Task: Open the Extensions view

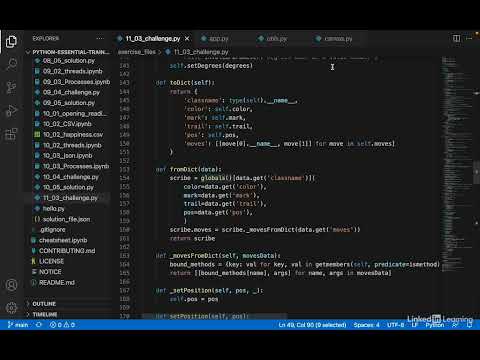Action: [11, 134]
